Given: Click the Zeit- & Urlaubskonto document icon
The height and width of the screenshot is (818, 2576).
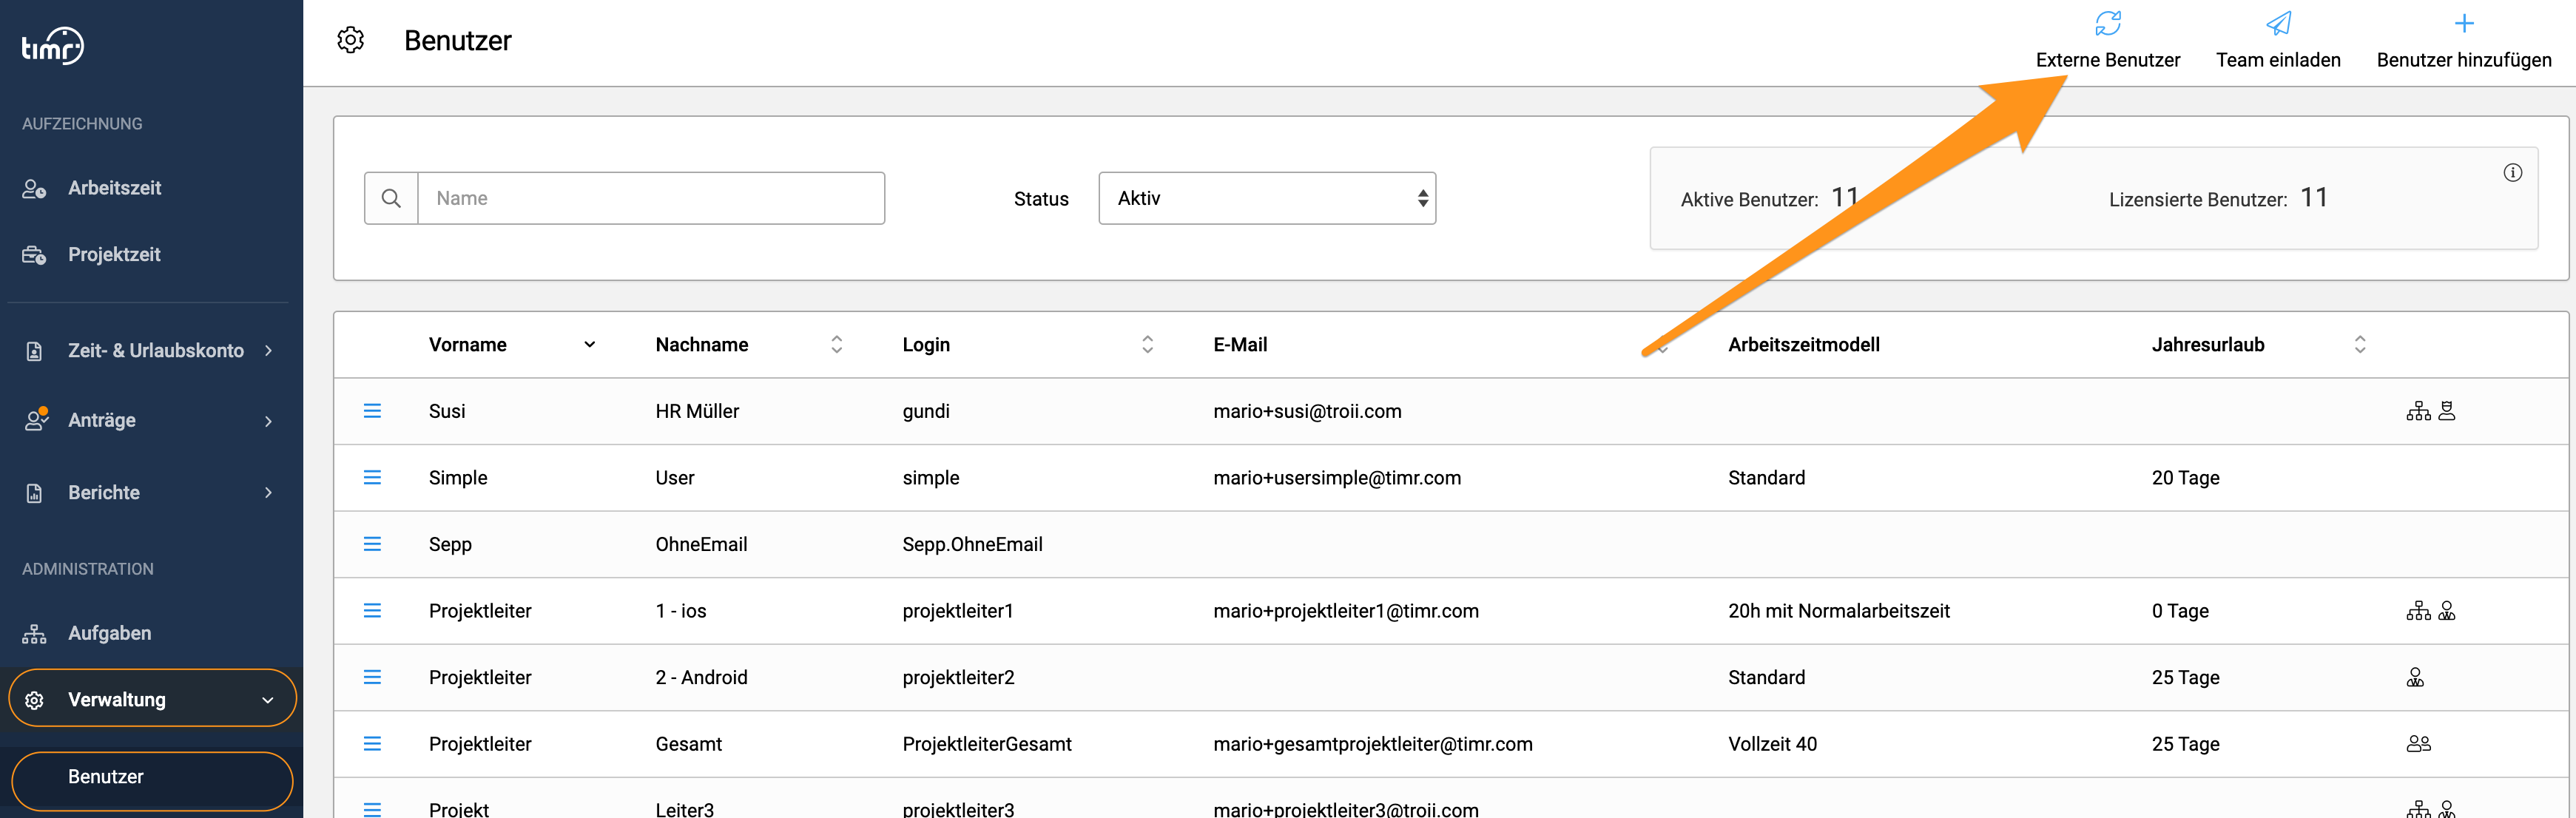Looking at the screenshot, I should 34,351.
